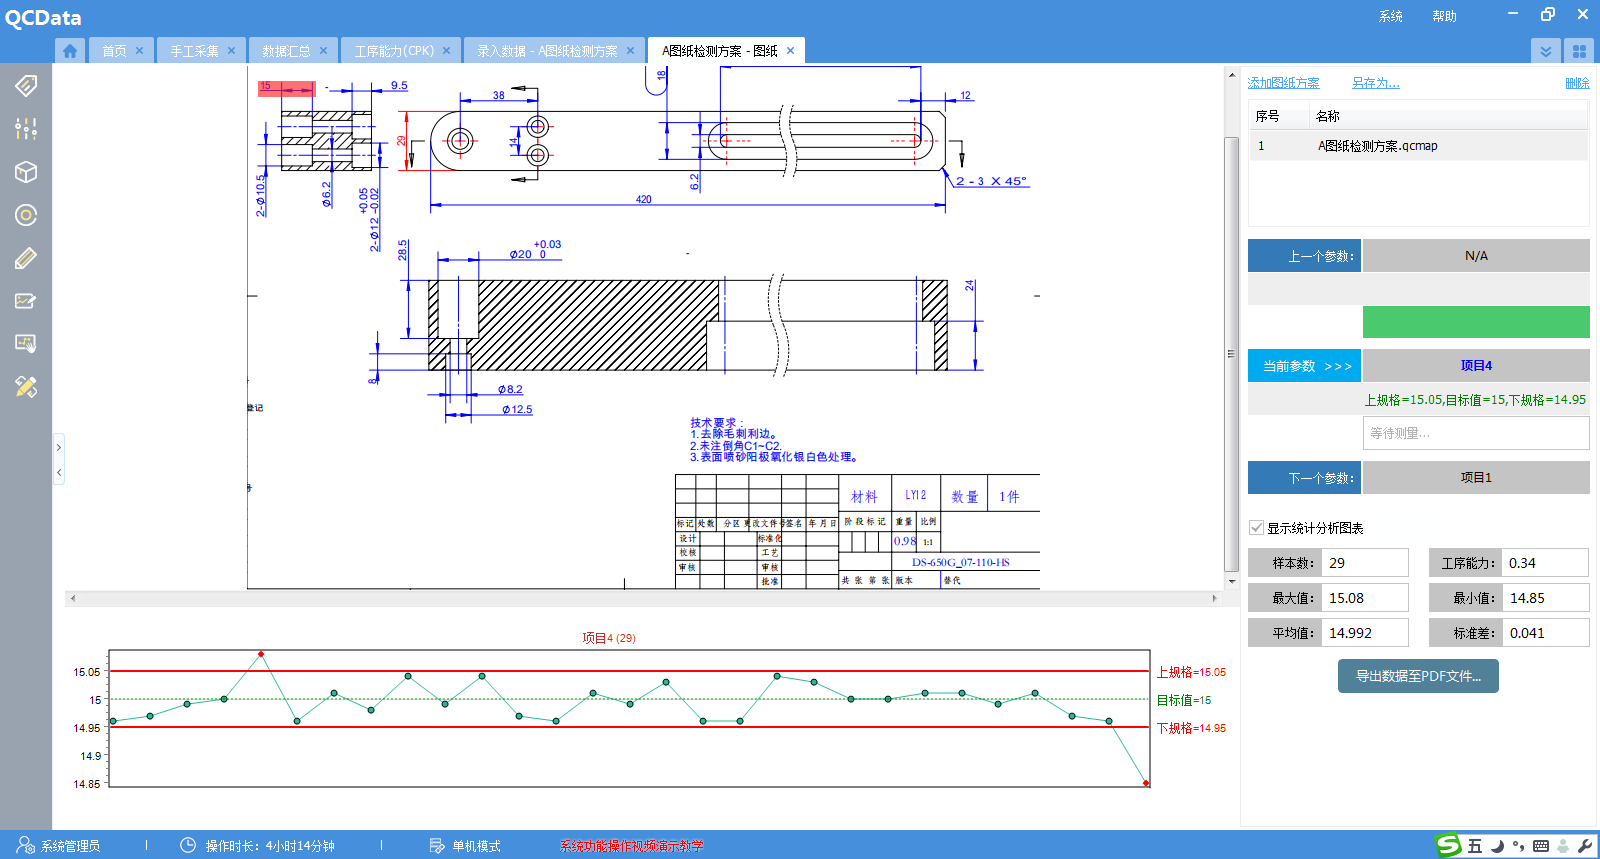This screenshot has width=1600, height=859.
Task: Open the 帮助 menu
Action: [1444, 16]
